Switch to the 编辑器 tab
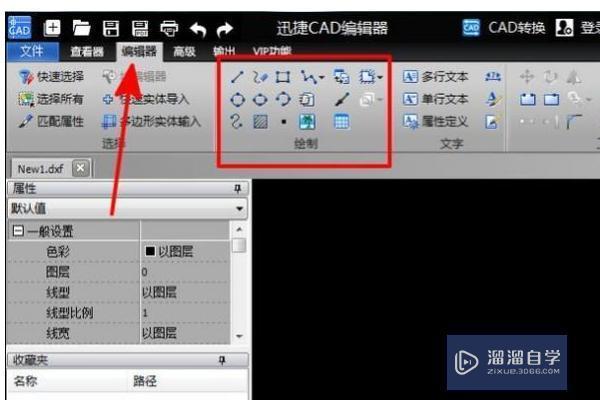This screenshot has width=600, height=400. tap(139, 51)
